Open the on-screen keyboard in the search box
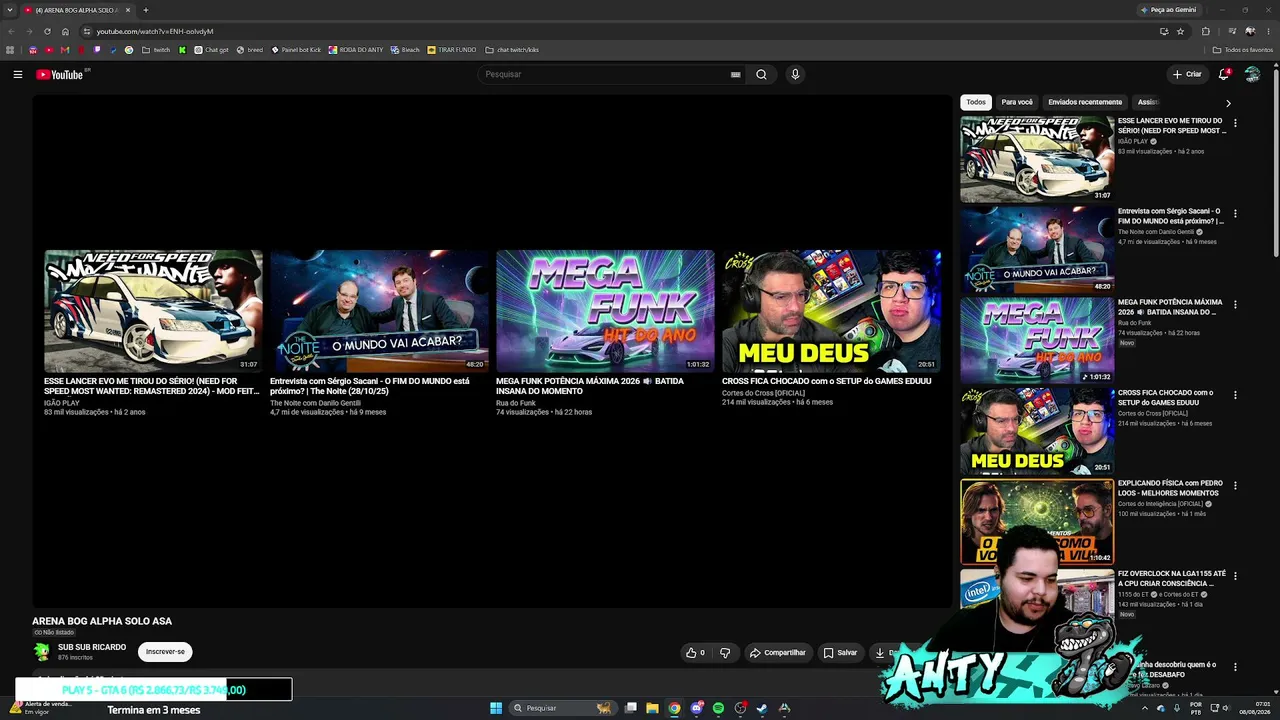 736,74
